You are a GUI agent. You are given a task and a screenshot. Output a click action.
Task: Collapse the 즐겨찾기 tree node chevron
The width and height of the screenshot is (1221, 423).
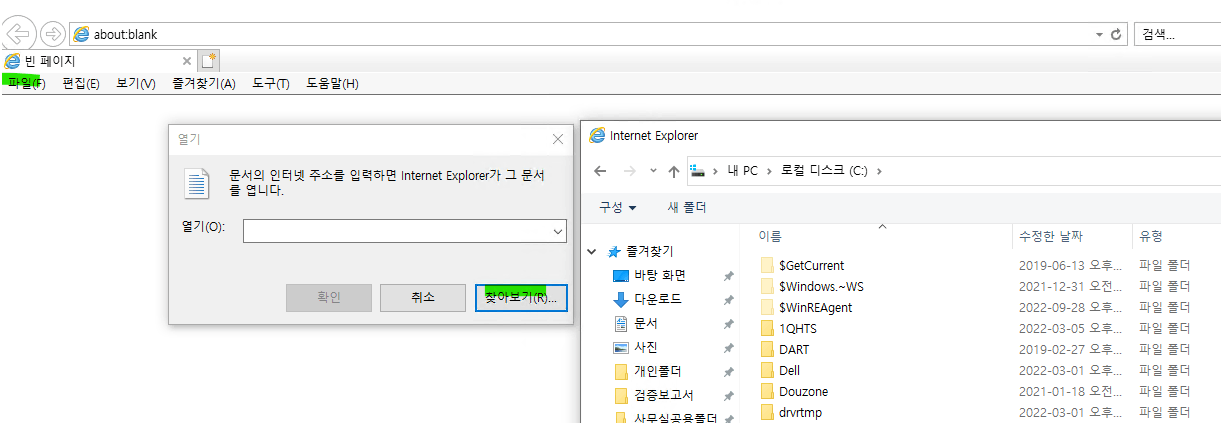pos(593,251)
